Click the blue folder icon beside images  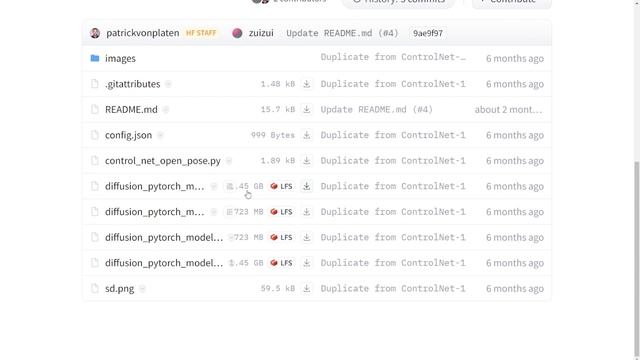click(95, 58)
